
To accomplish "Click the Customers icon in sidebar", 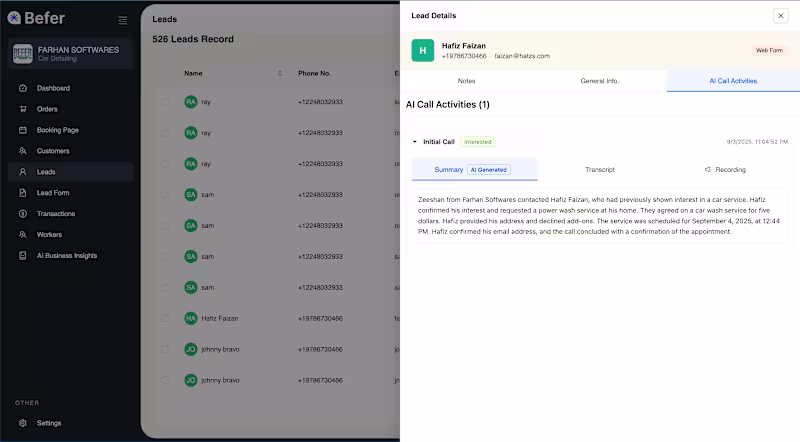I will (23, 151).
